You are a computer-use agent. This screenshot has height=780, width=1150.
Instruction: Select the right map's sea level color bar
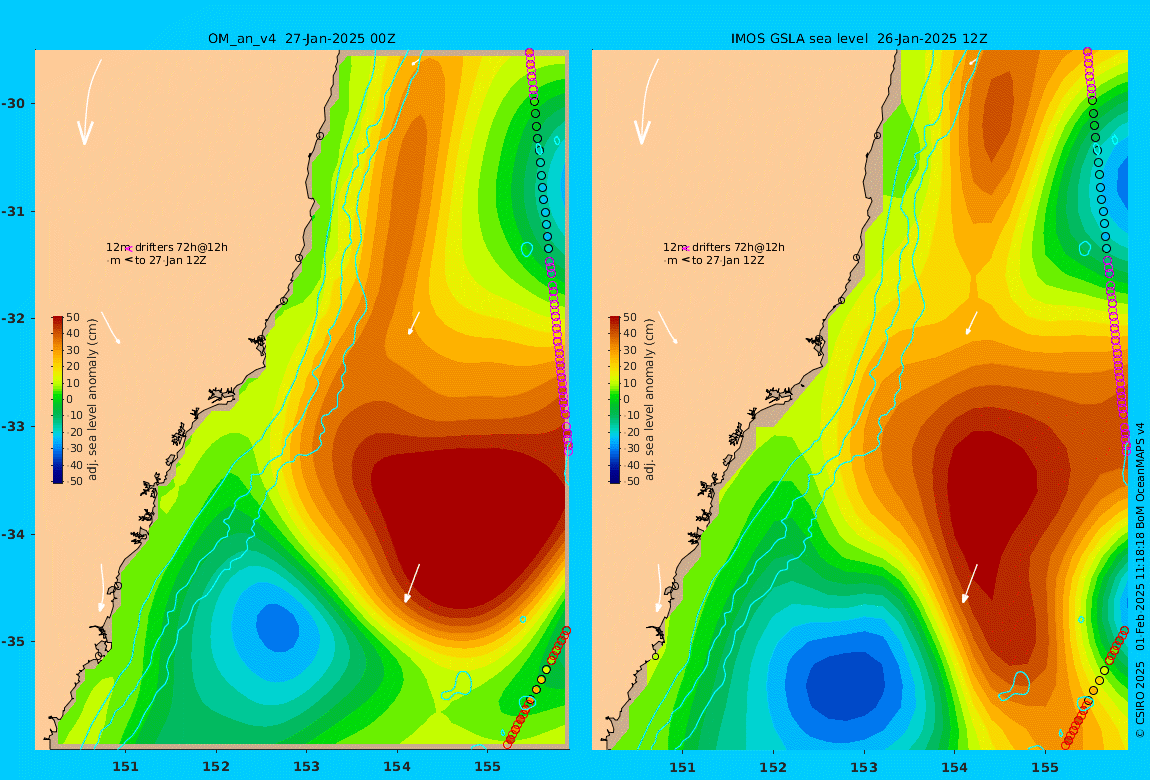coord(615,400)
